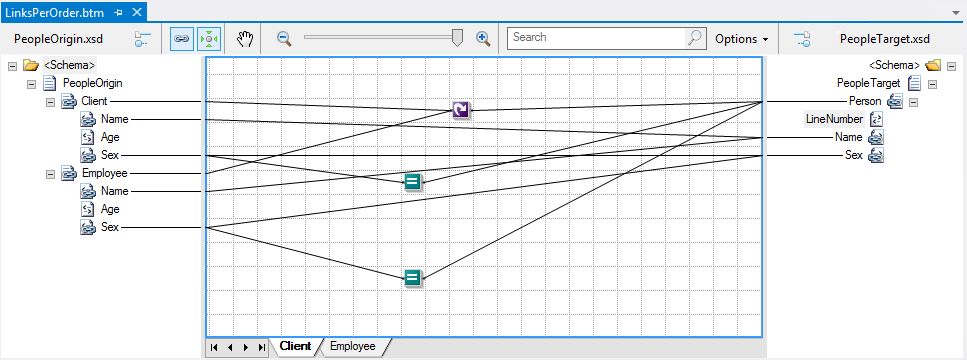The image size is (967, 360).
Task: Select the Client map page tab
Action: 295,346
